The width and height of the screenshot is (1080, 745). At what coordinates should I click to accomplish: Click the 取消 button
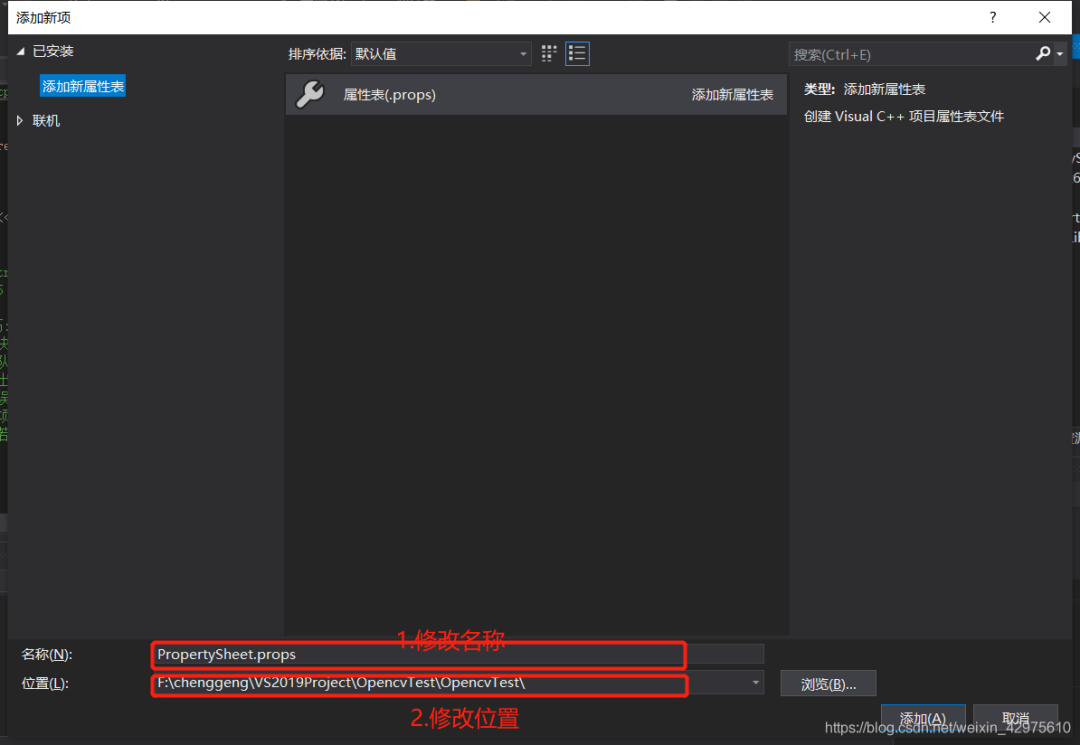pos(1015,719)
